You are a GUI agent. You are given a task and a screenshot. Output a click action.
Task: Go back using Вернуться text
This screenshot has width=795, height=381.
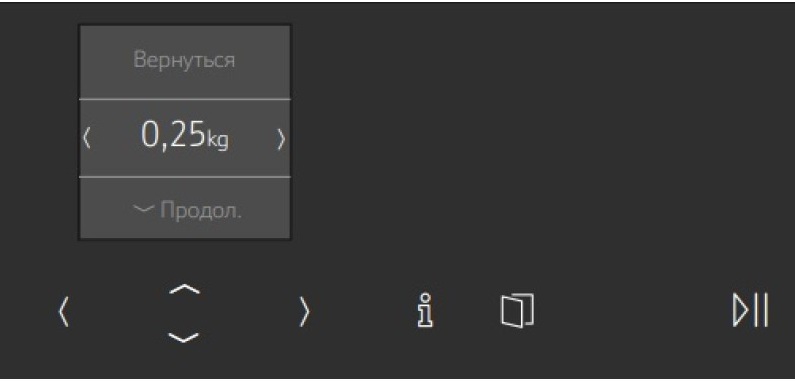[x=185, y=60]
